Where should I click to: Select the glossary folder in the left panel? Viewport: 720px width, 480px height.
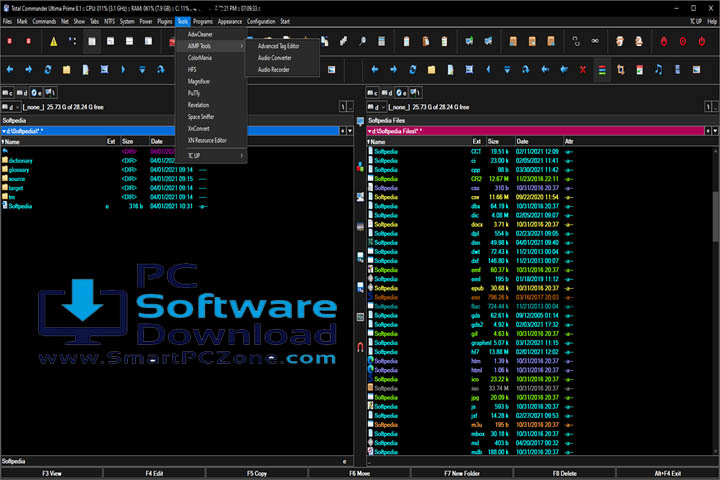(x=18, y=170)
